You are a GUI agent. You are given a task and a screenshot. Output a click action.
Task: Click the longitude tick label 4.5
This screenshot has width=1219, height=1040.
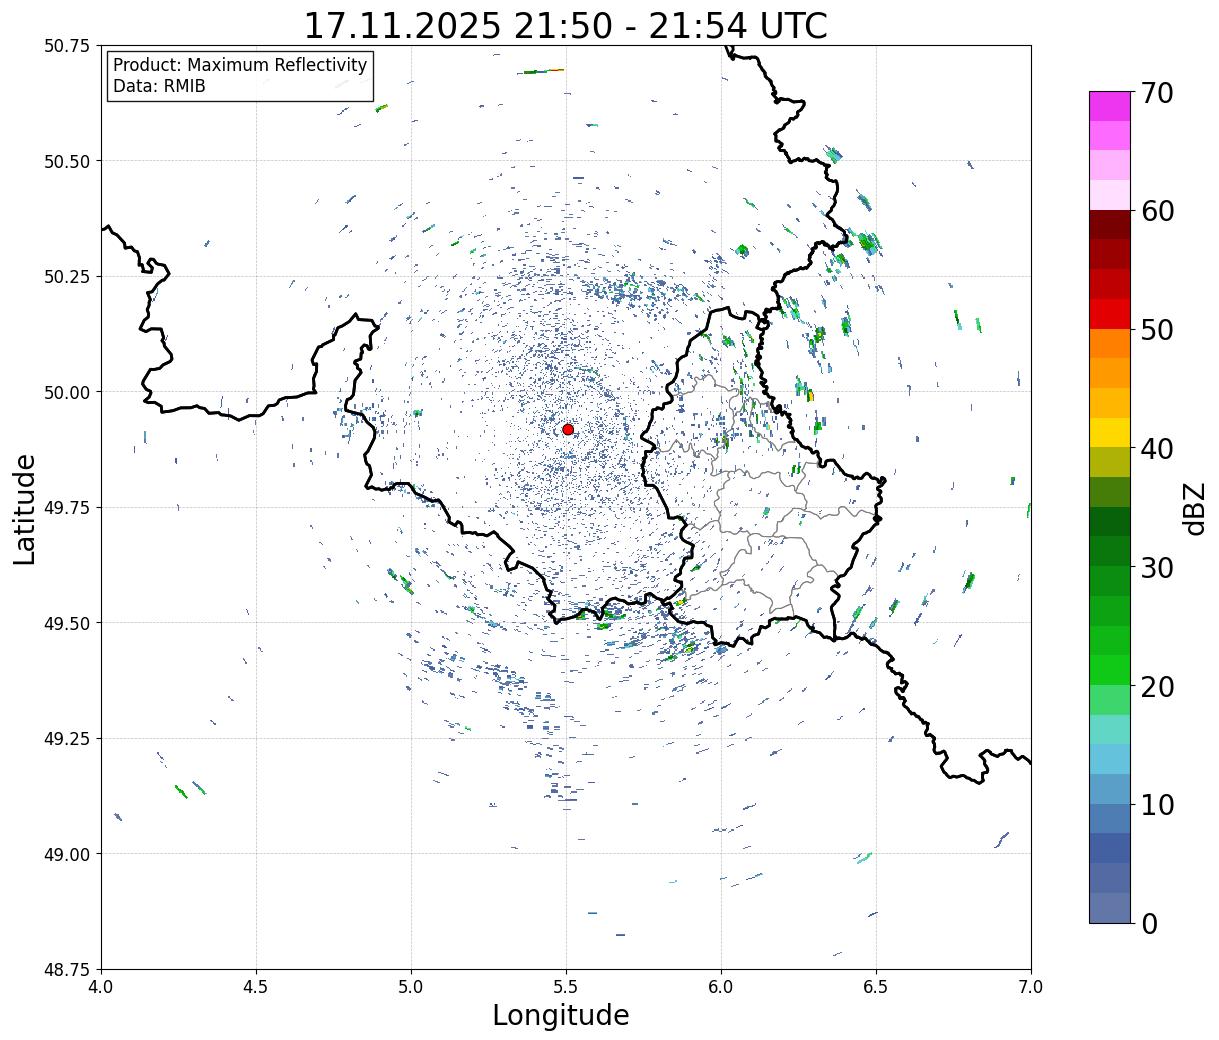(256, 987)
